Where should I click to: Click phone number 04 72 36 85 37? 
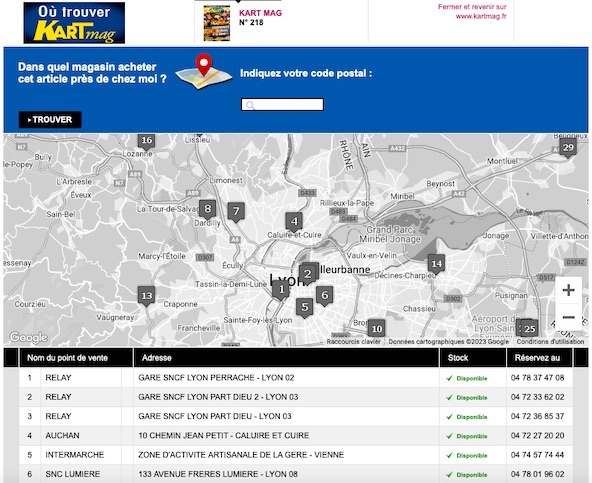point(537,416)
